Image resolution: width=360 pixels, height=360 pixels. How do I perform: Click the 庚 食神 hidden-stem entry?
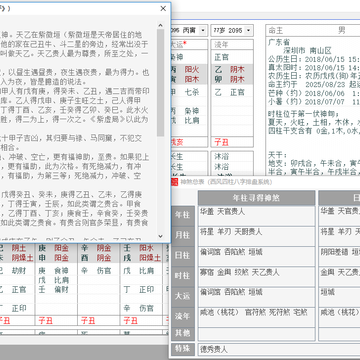point(53,271)
